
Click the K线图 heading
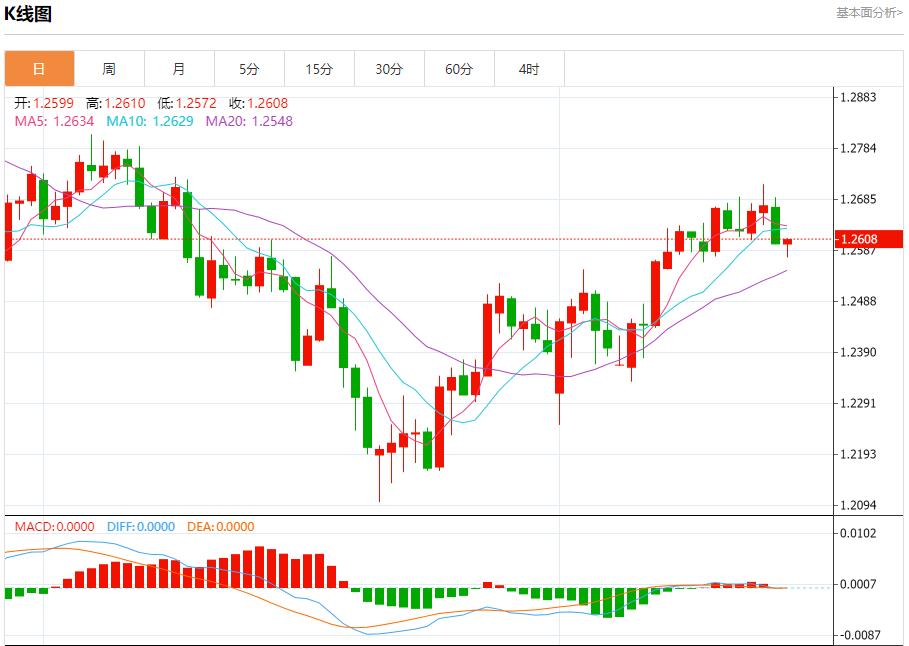pos(28,14)
